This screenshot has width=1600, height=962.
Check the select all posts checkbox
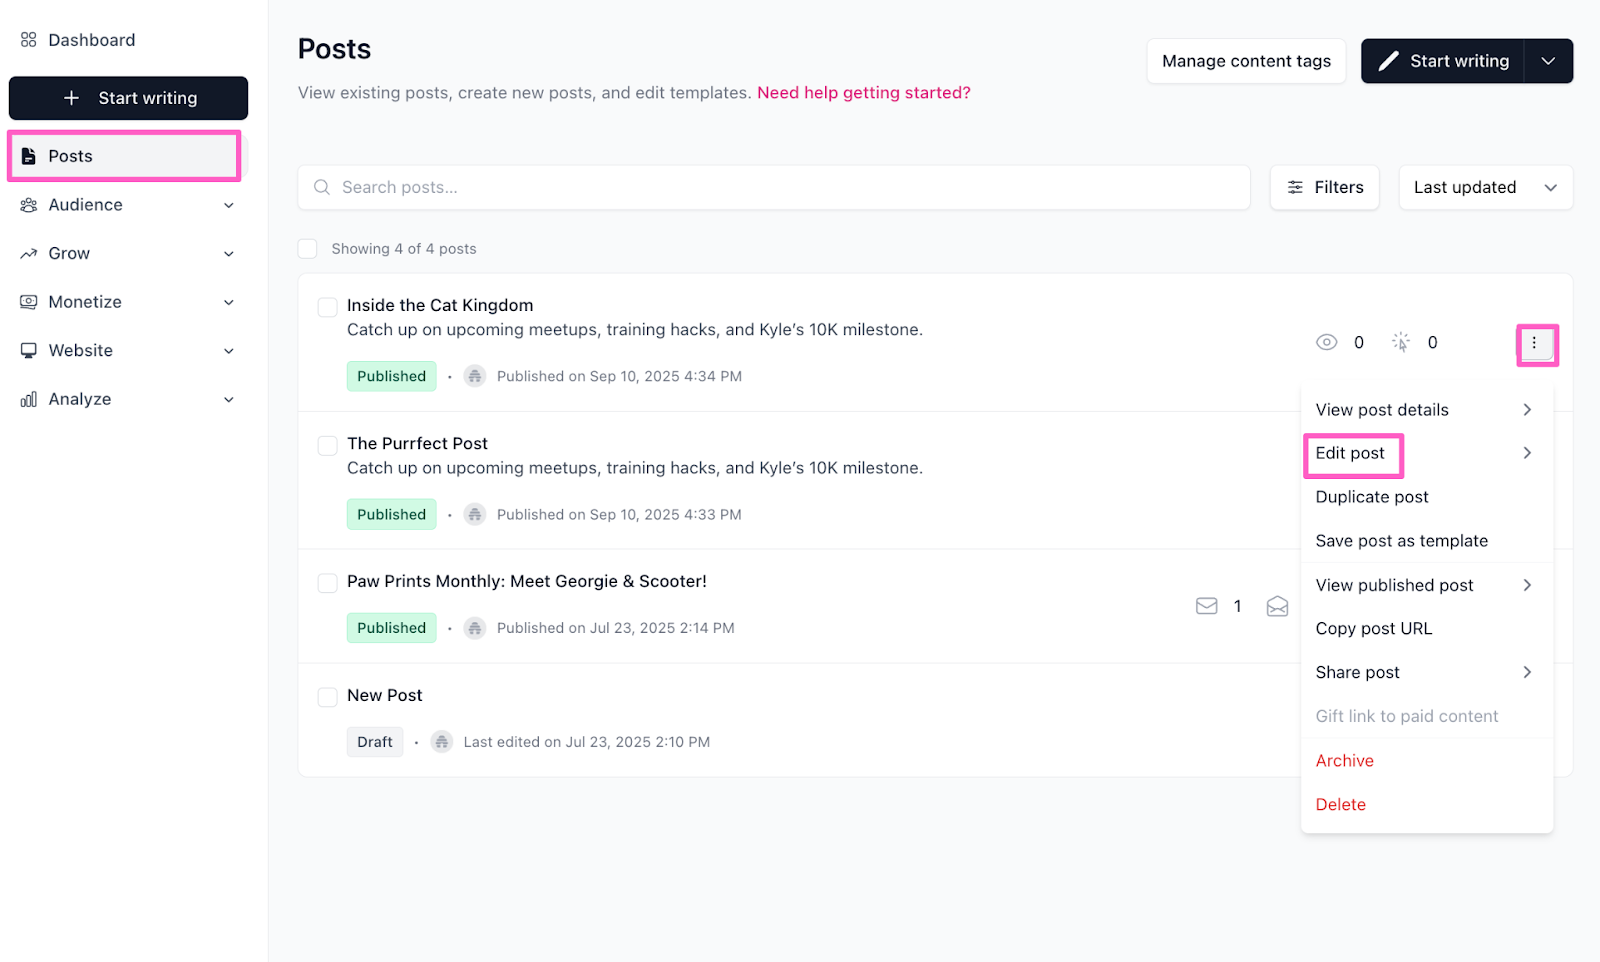[x=308, y=249]
